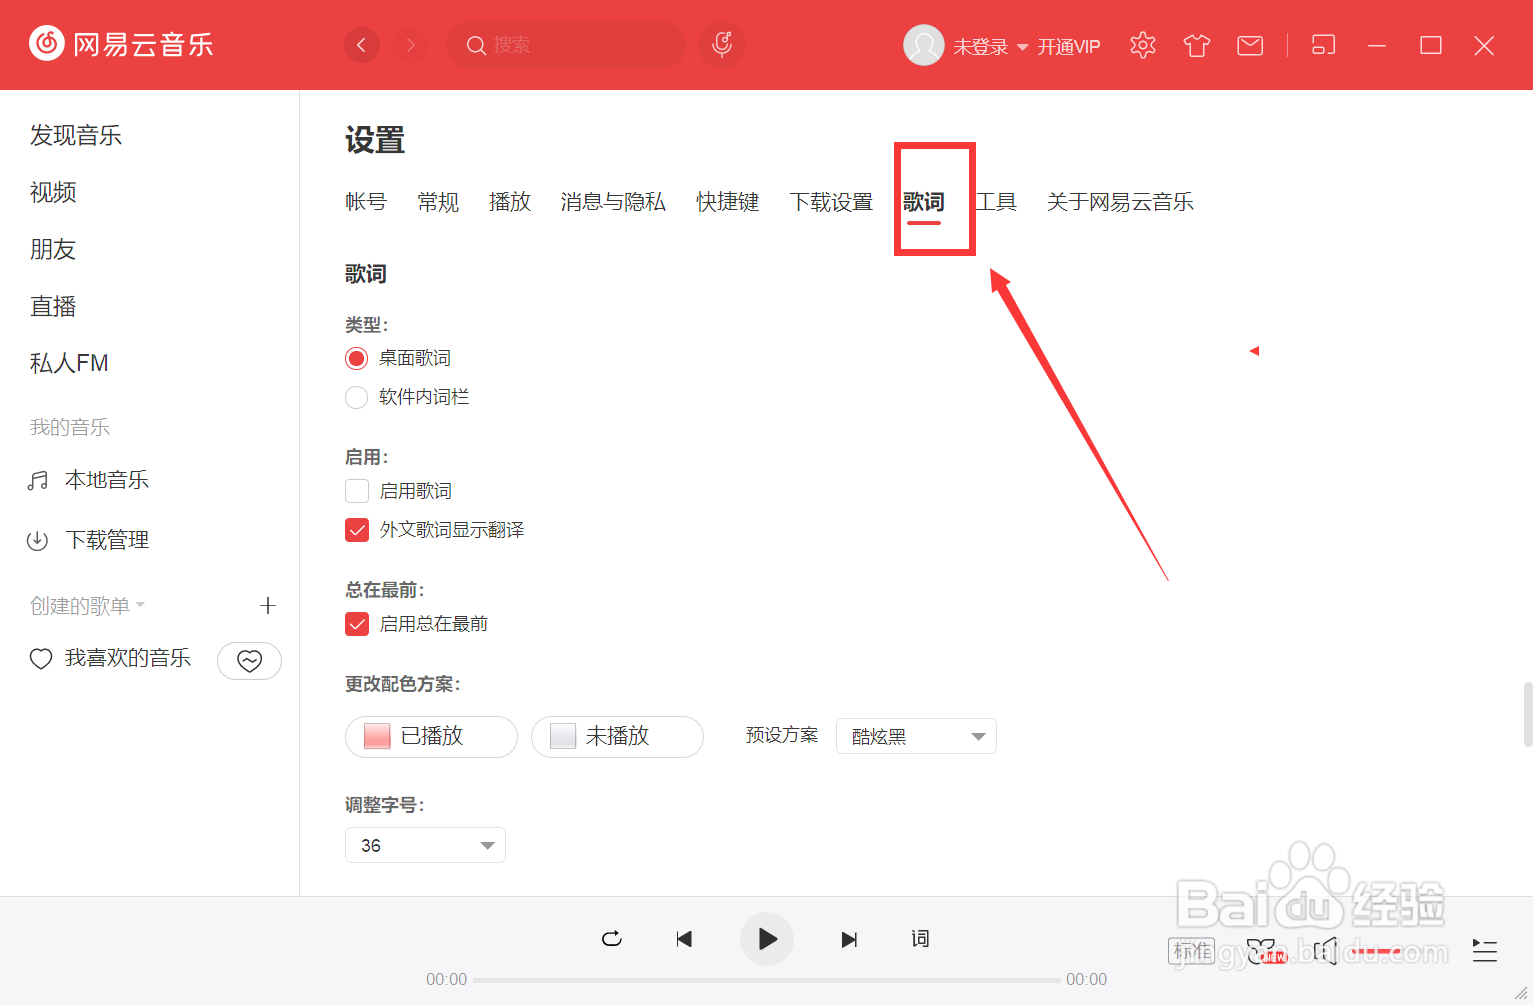
Task: Open the message inbox envelope icon
Action: tap(1249, 45)
